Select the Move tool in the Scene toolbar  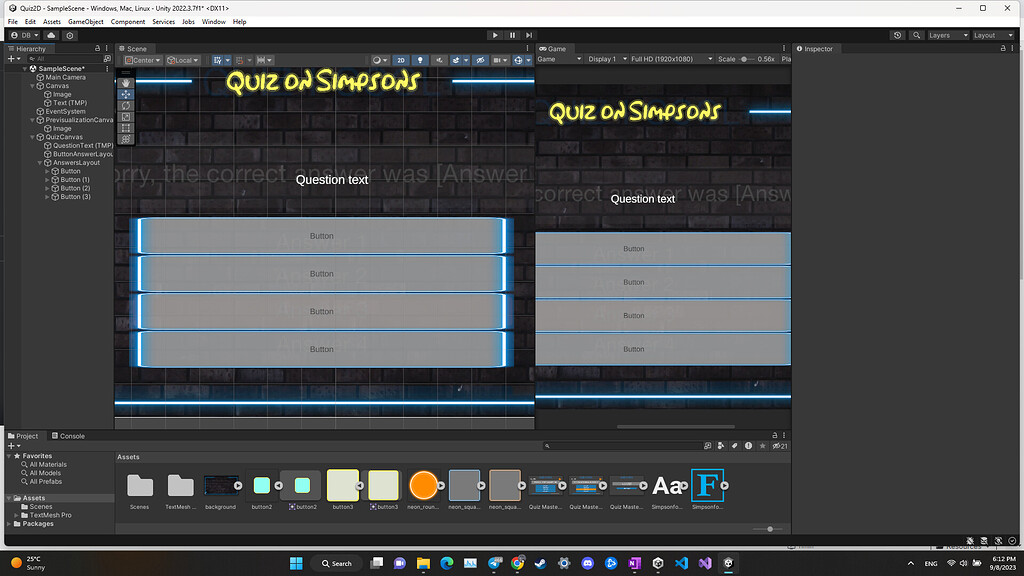[x=125, y=95]
